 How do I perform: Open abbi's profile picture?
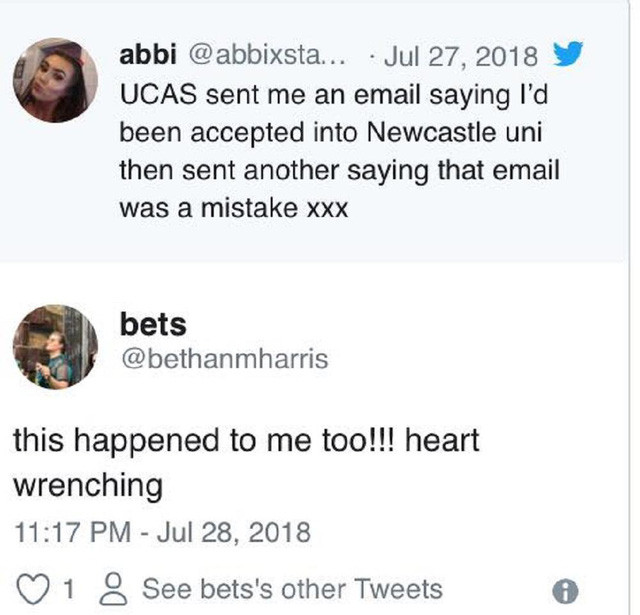(55, 79)
